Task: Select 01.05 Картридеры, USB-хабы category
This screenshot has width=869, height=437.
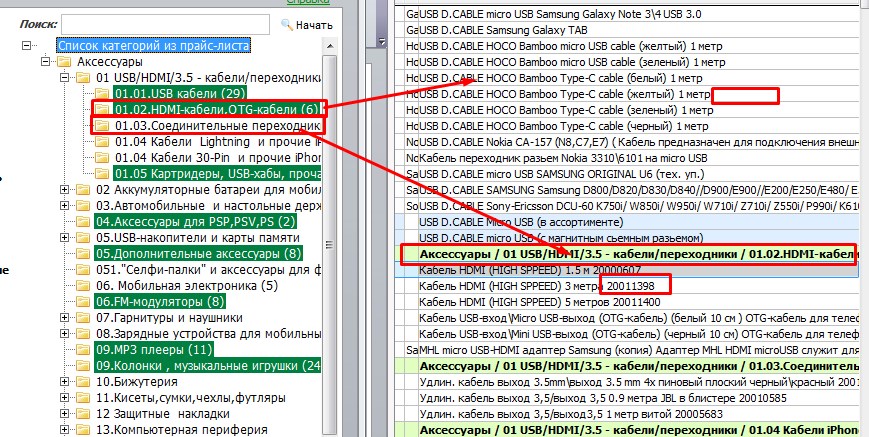Action: point(217,173)
